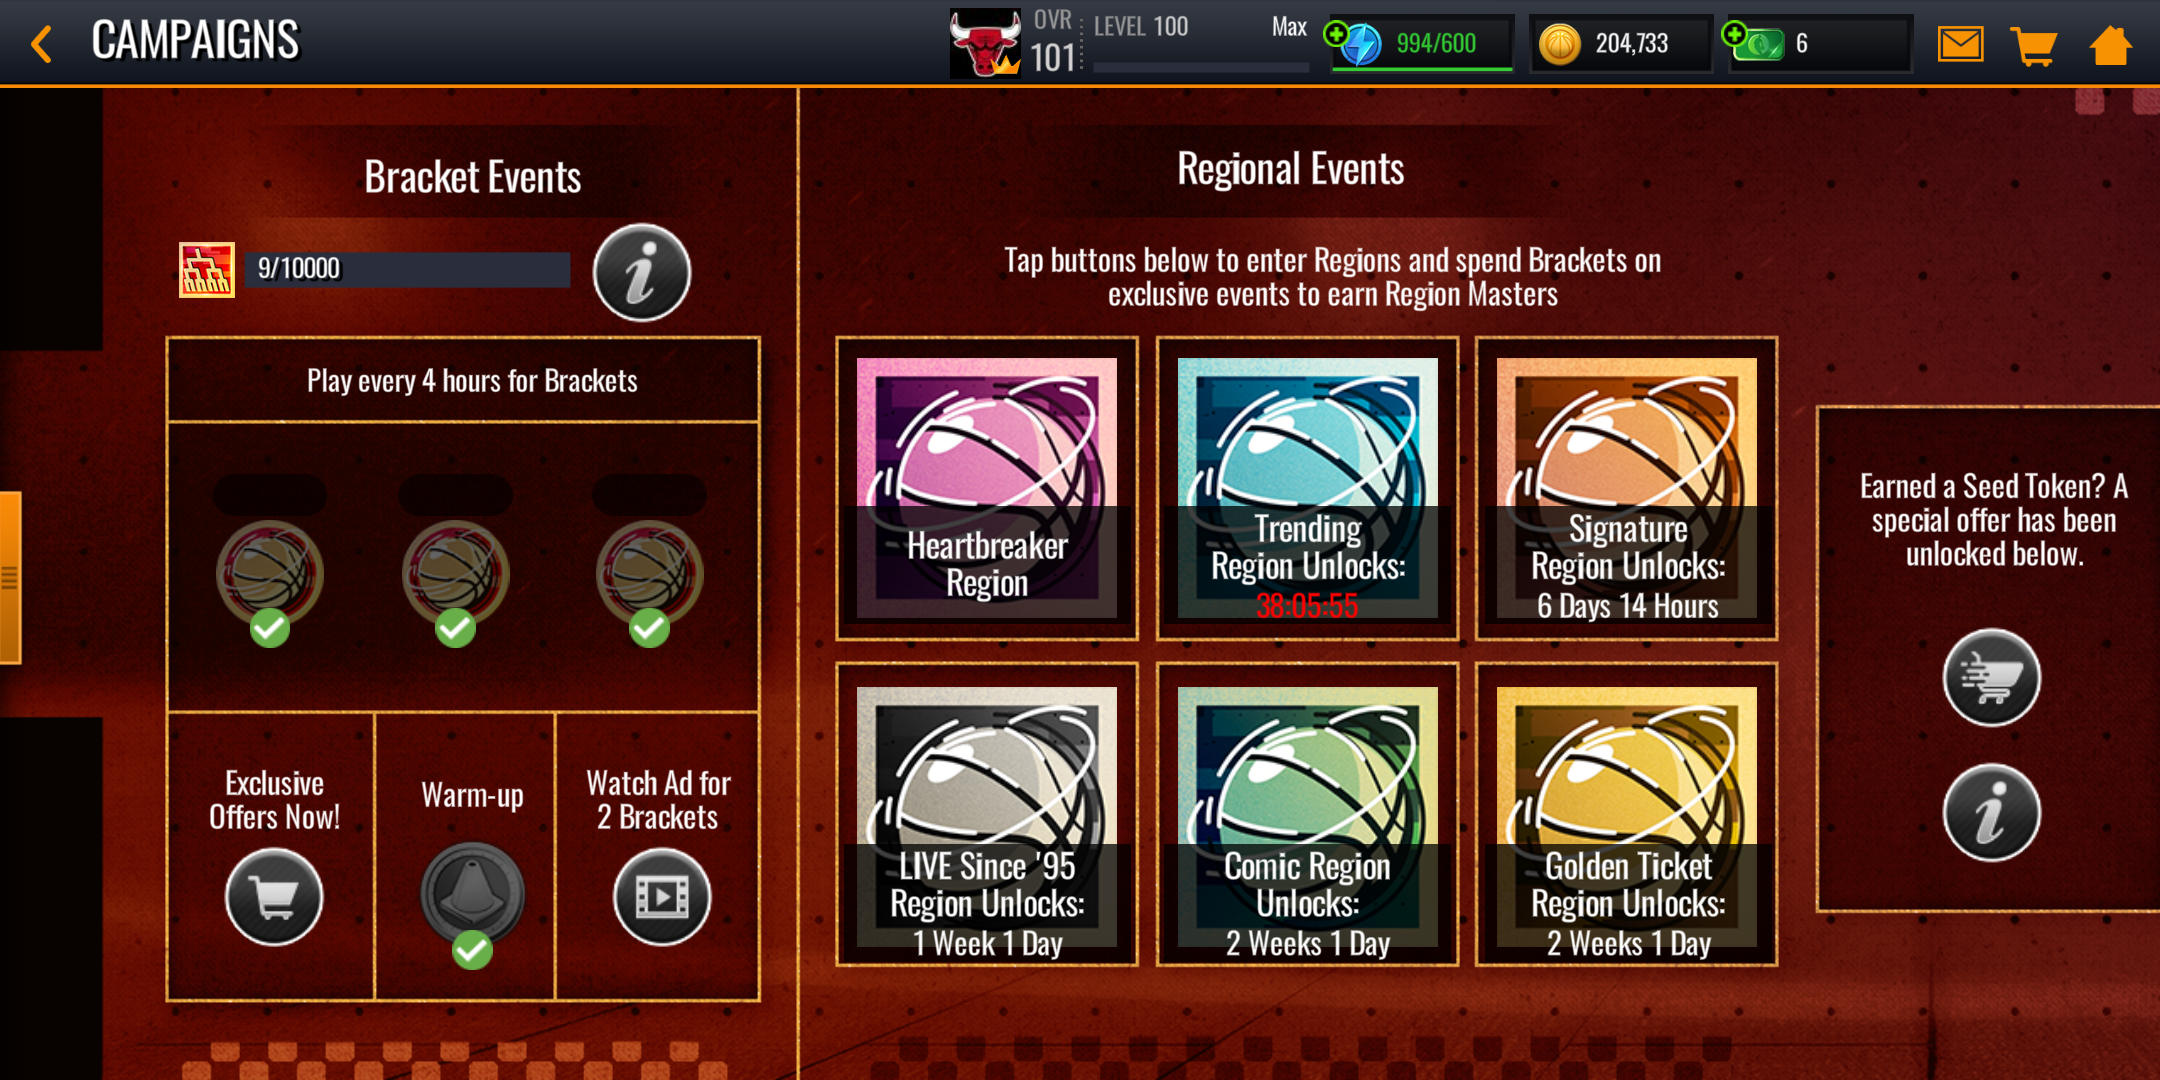Open Bracket Events info button
The image size is (2160, 1080).
(641, 272)
